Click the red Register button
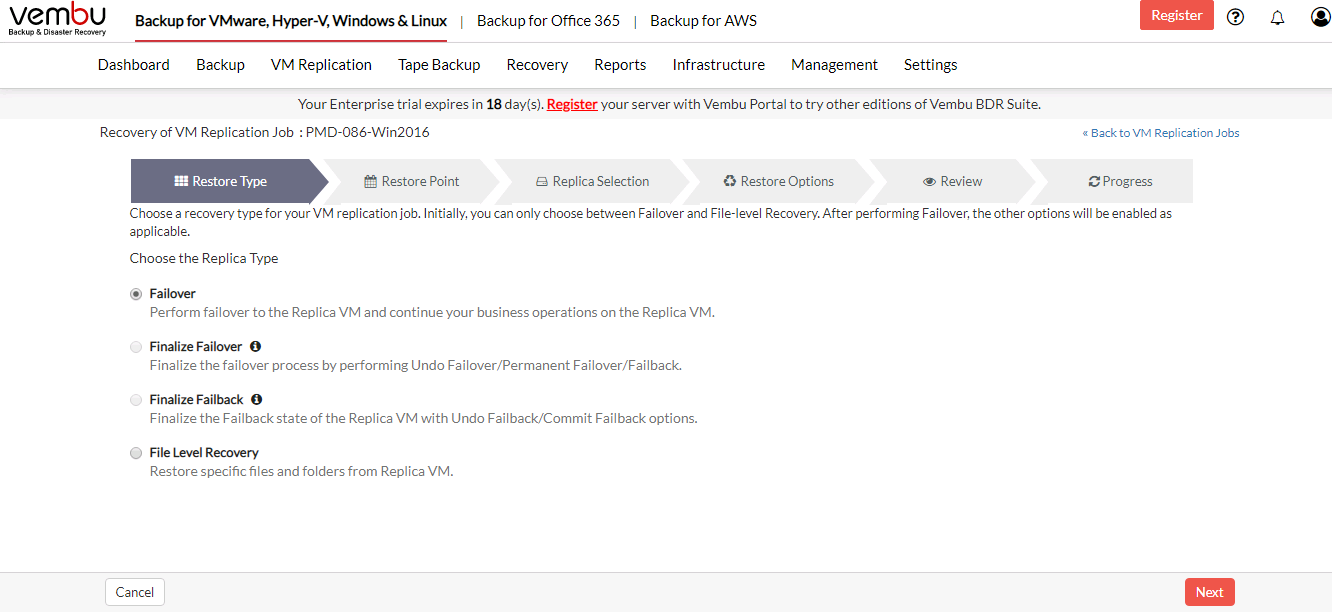1332x615 pixels. tap(1177, 15)
